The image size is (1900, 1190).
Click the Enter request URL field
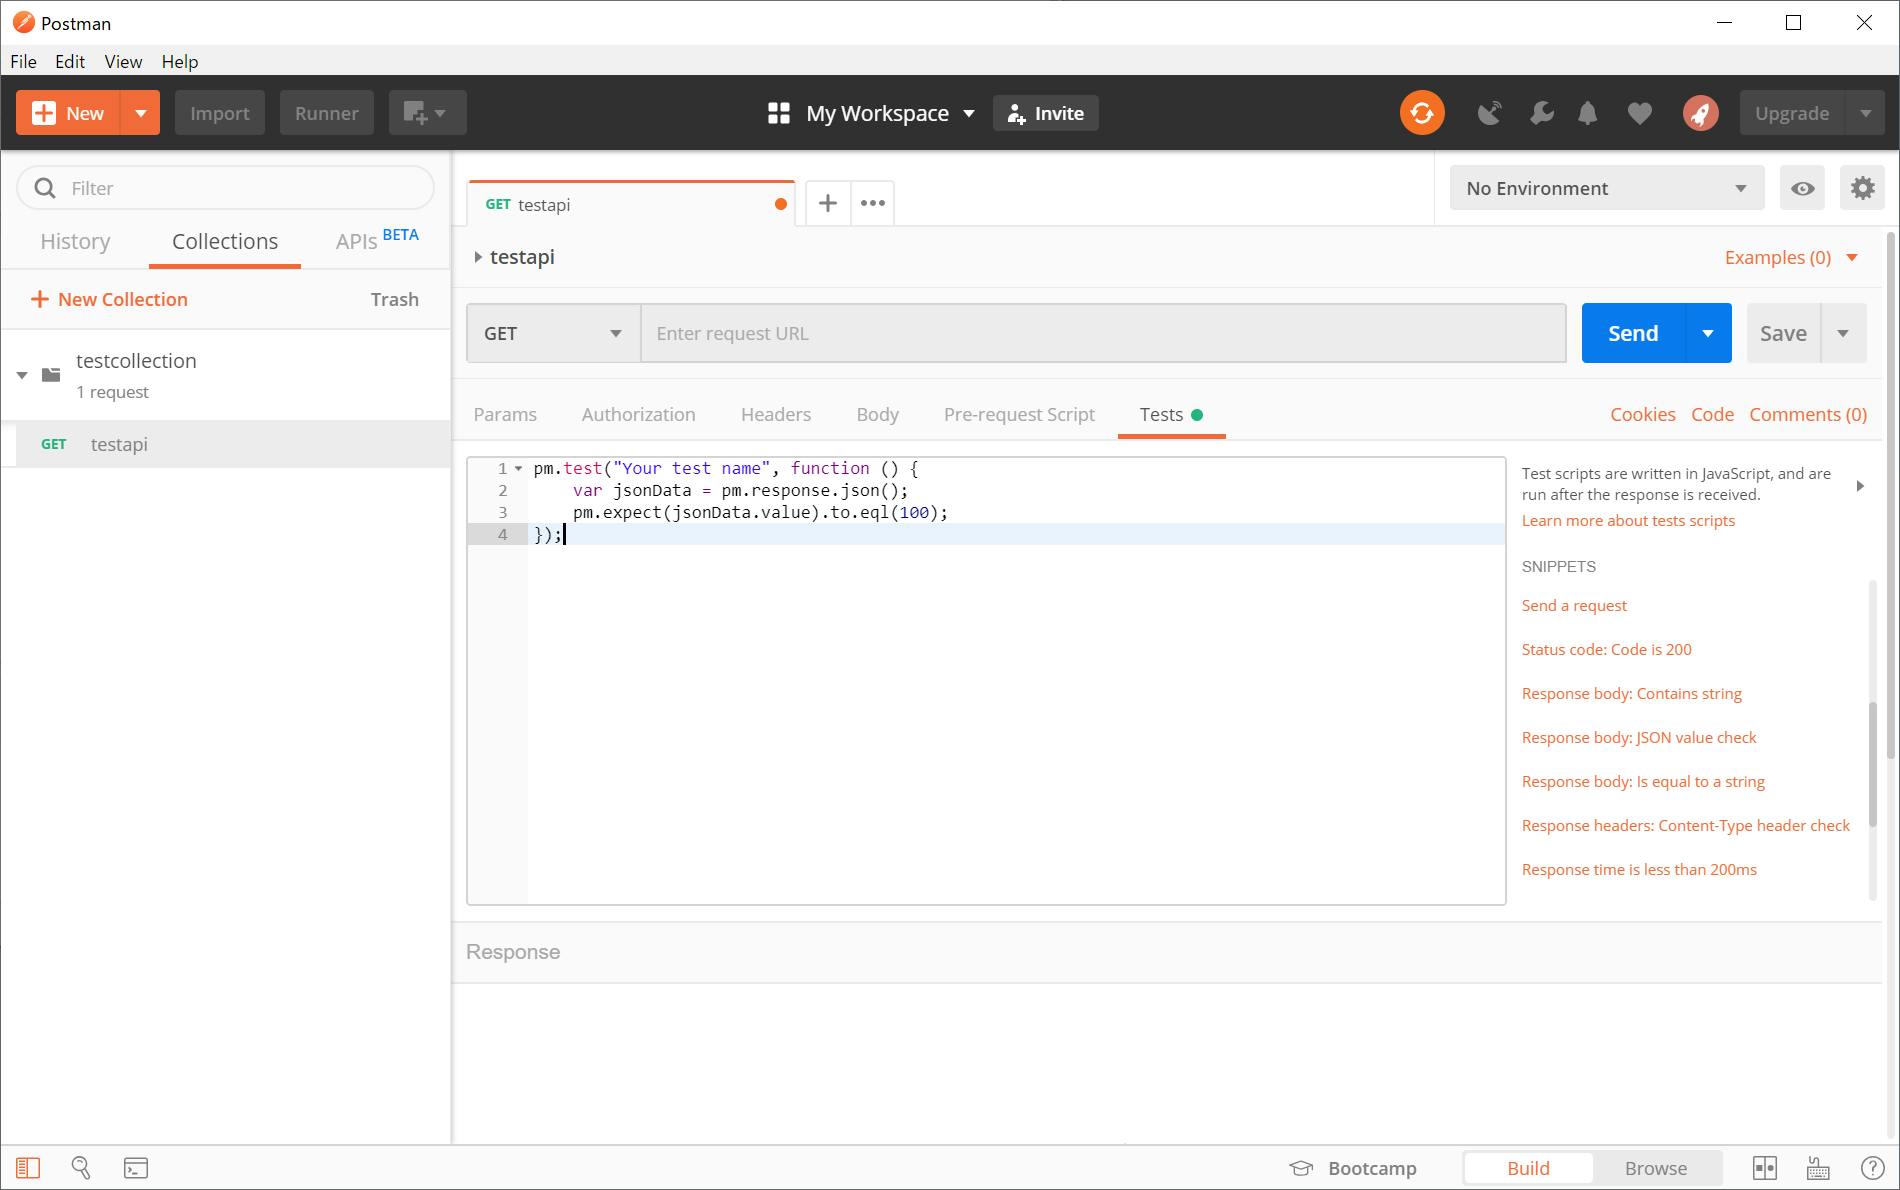[1100, 333]
